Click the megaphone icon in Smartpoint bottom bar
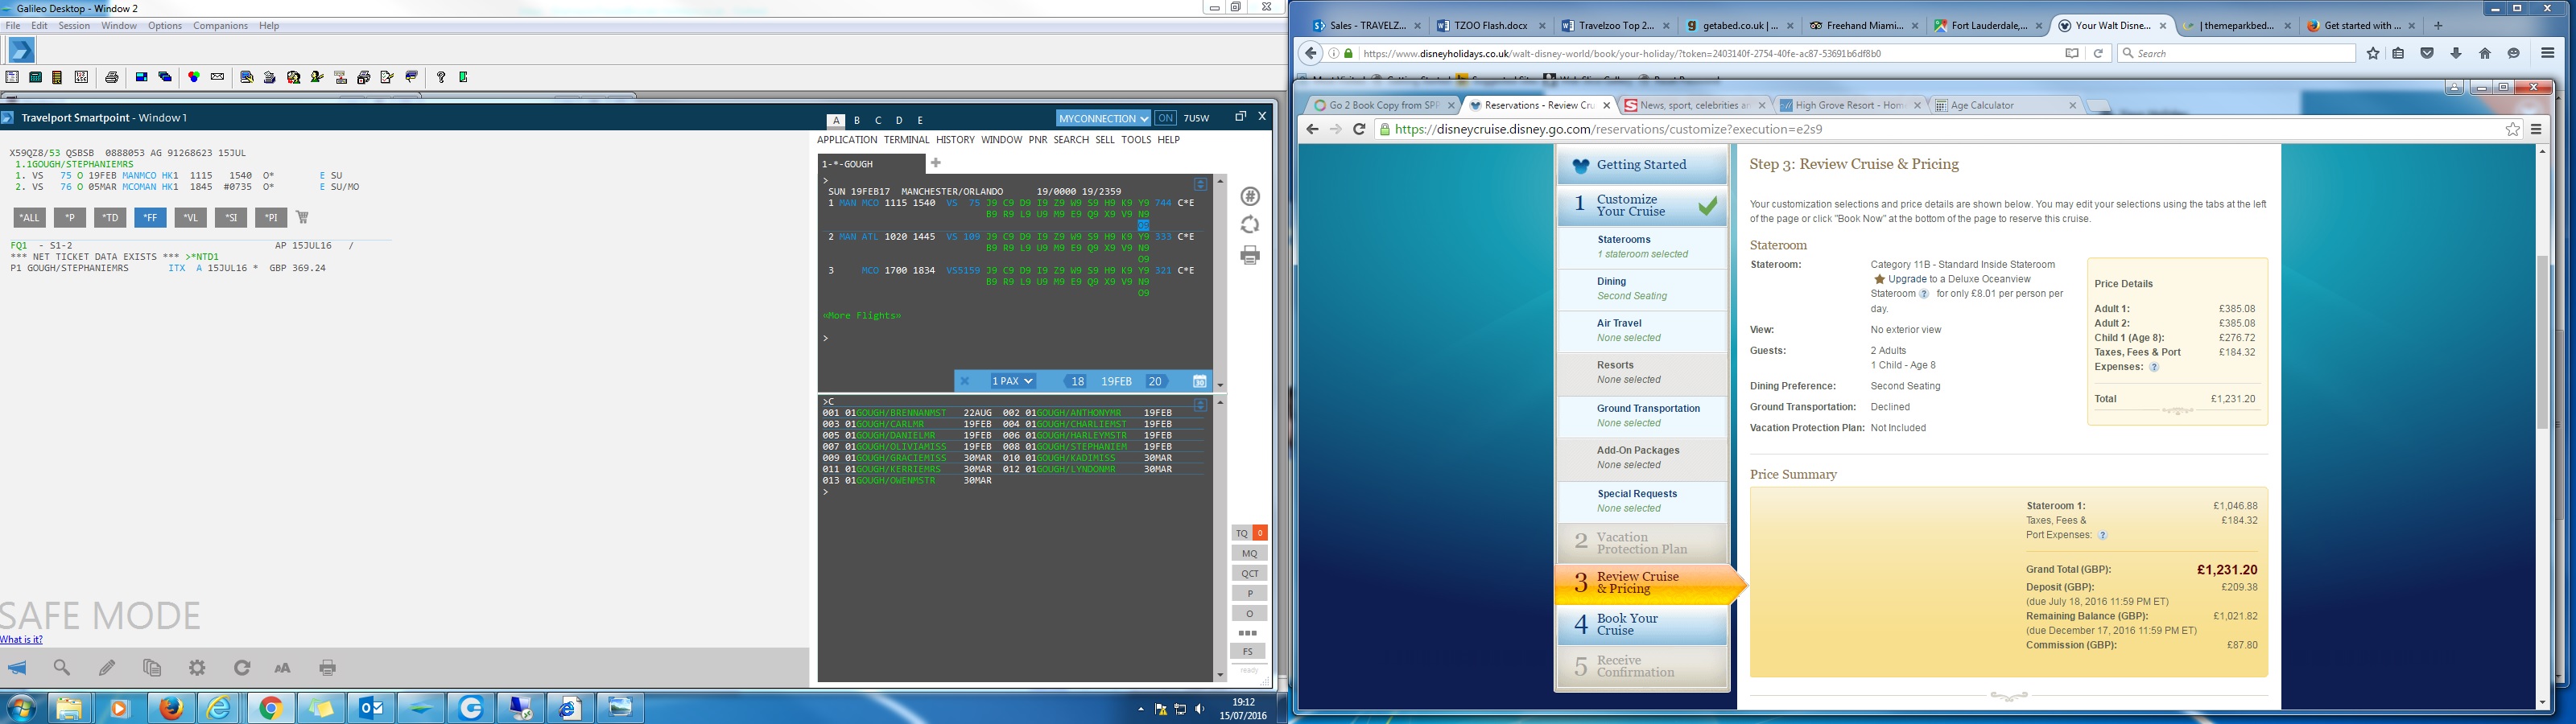This screenshot has width=2576, height=724. click(17, 668)
